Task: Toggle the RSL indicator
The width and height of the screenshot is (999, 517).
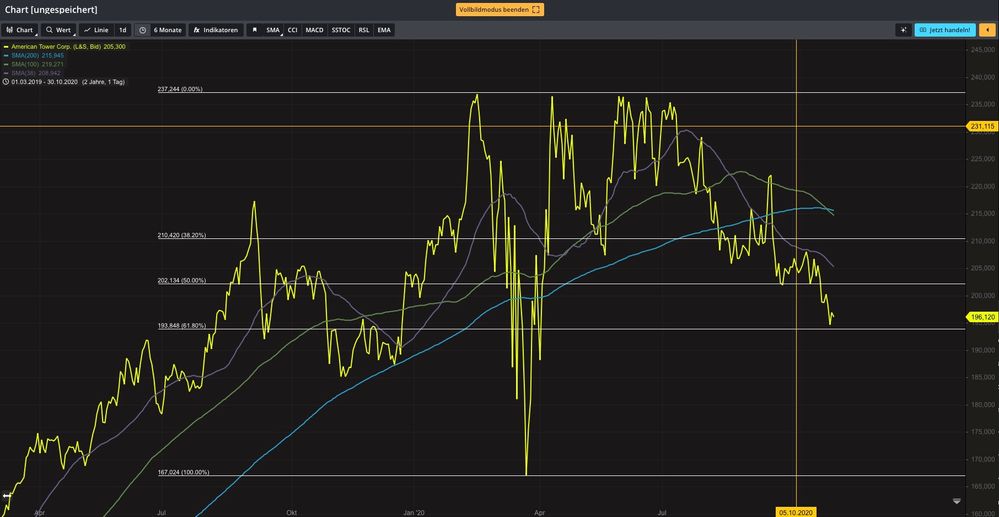Action: click(364, 30)
